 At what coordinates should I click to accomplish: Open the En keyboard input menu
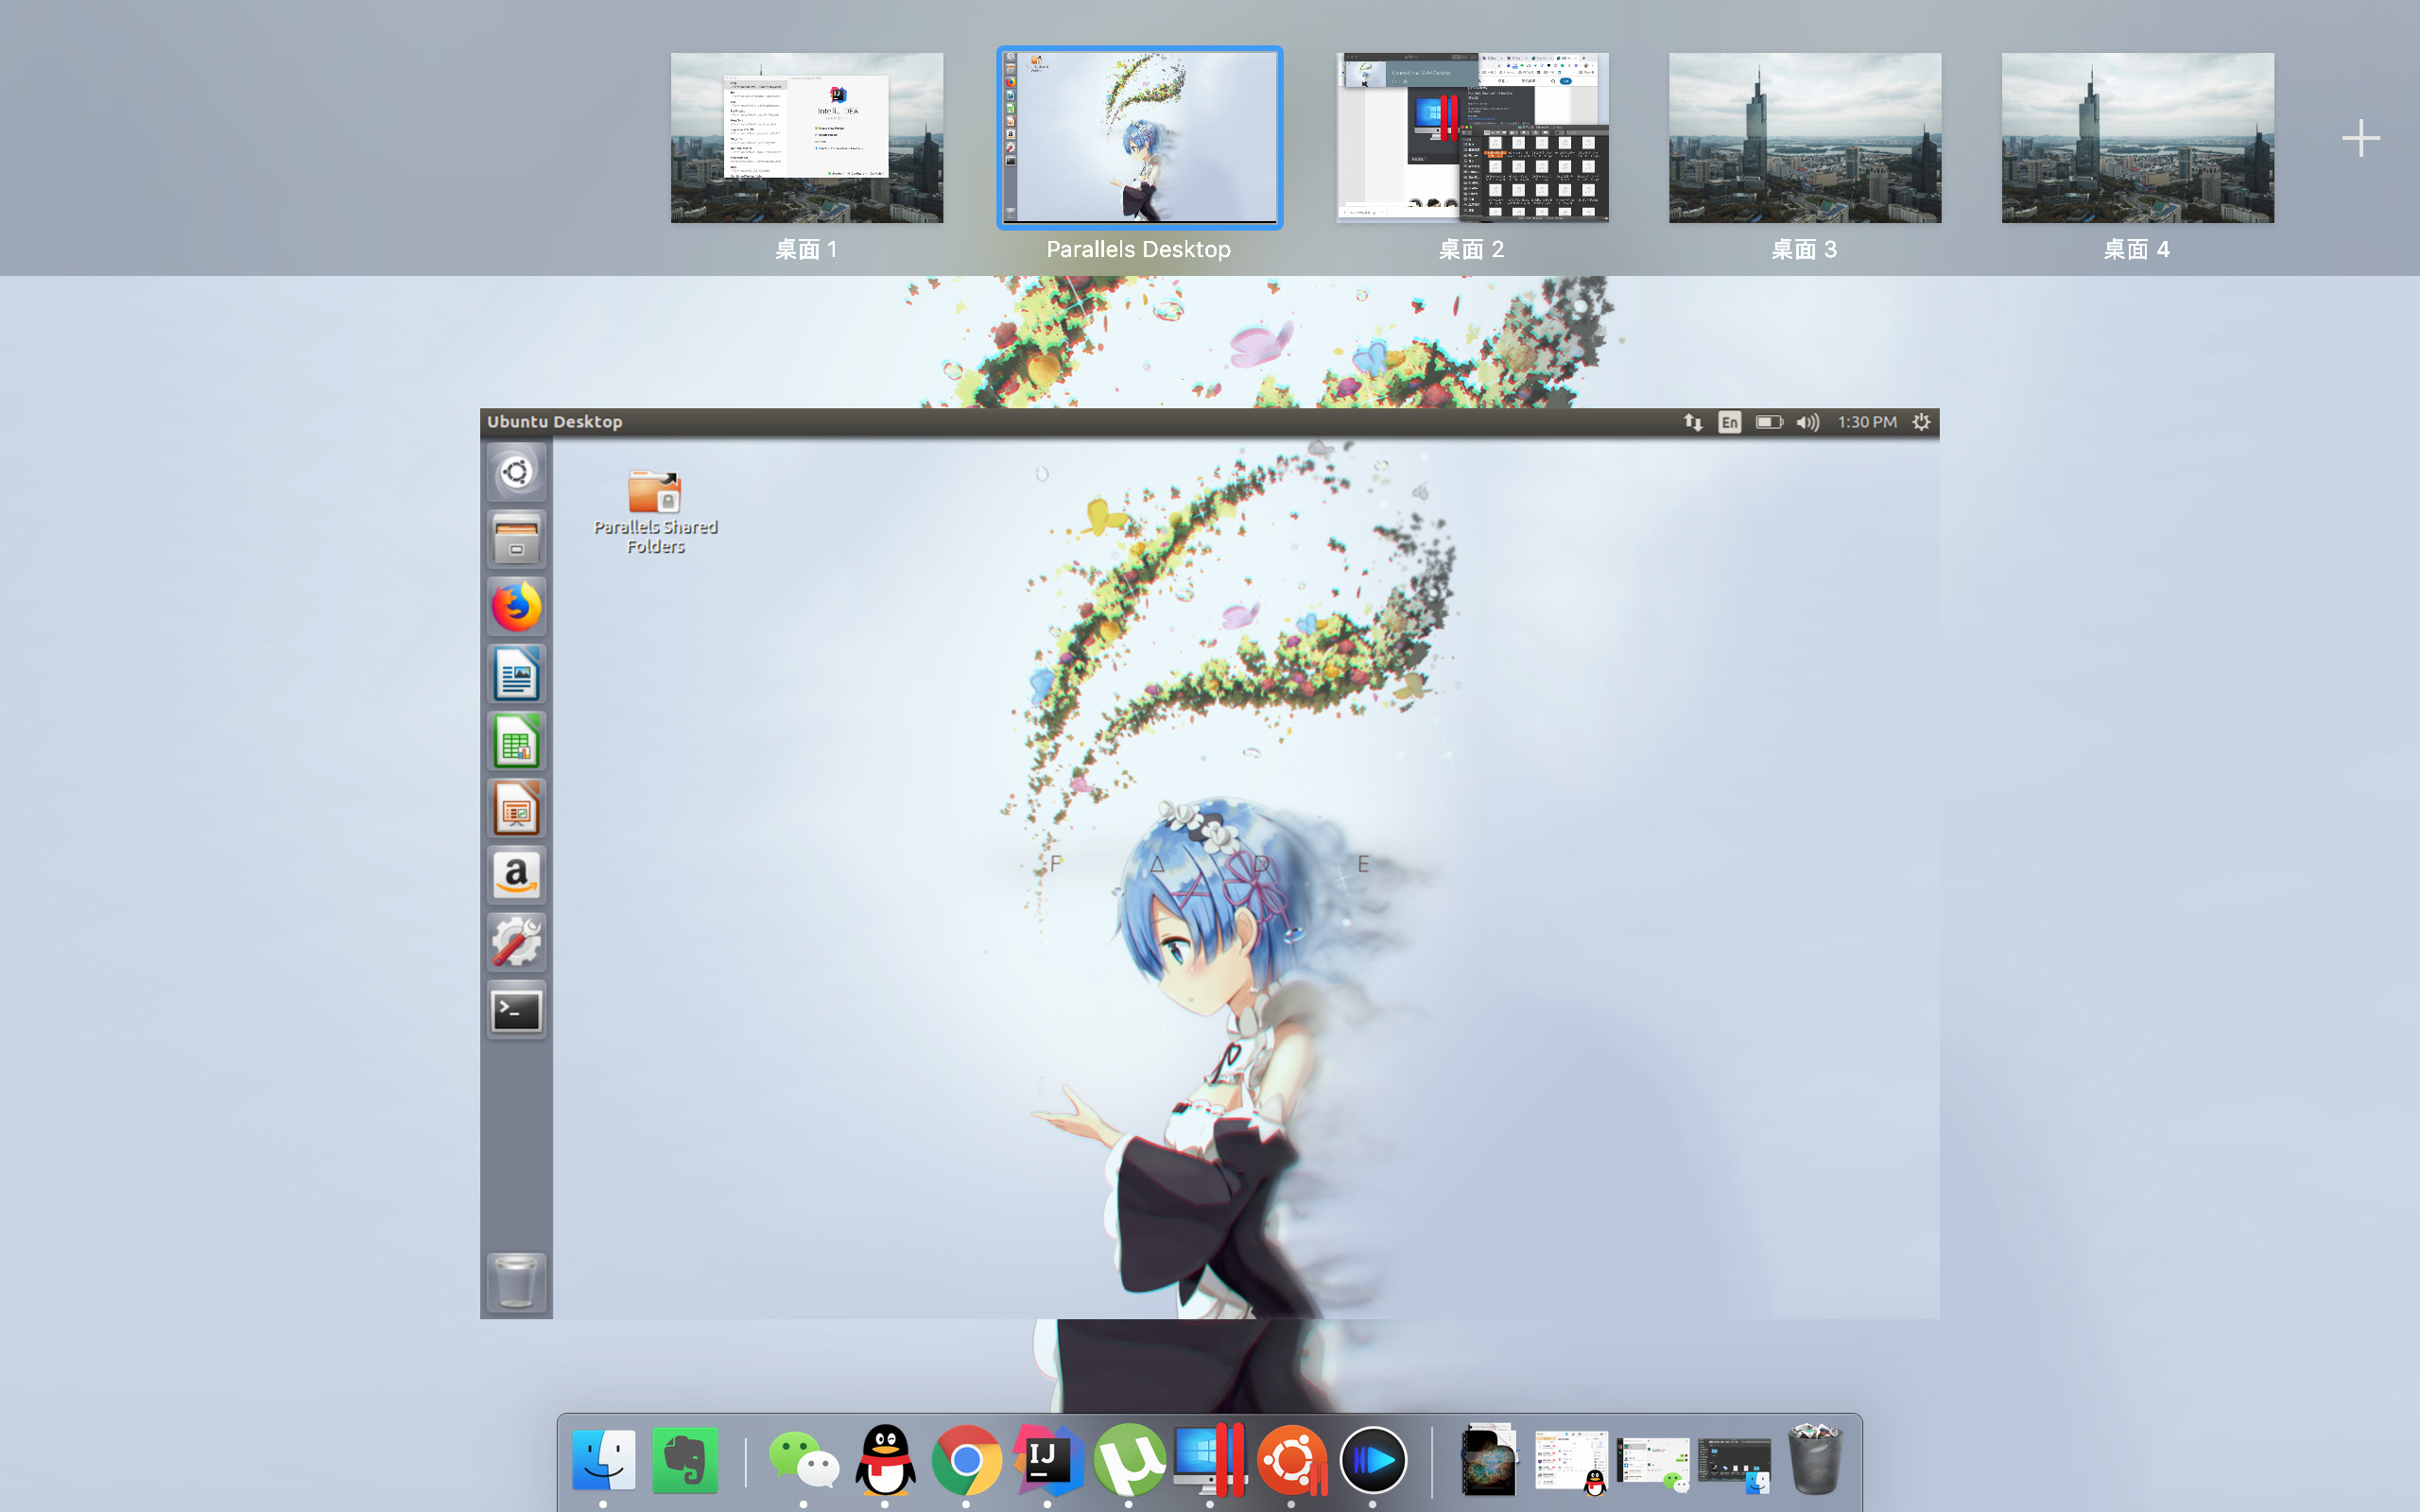tap(1729, 422)
